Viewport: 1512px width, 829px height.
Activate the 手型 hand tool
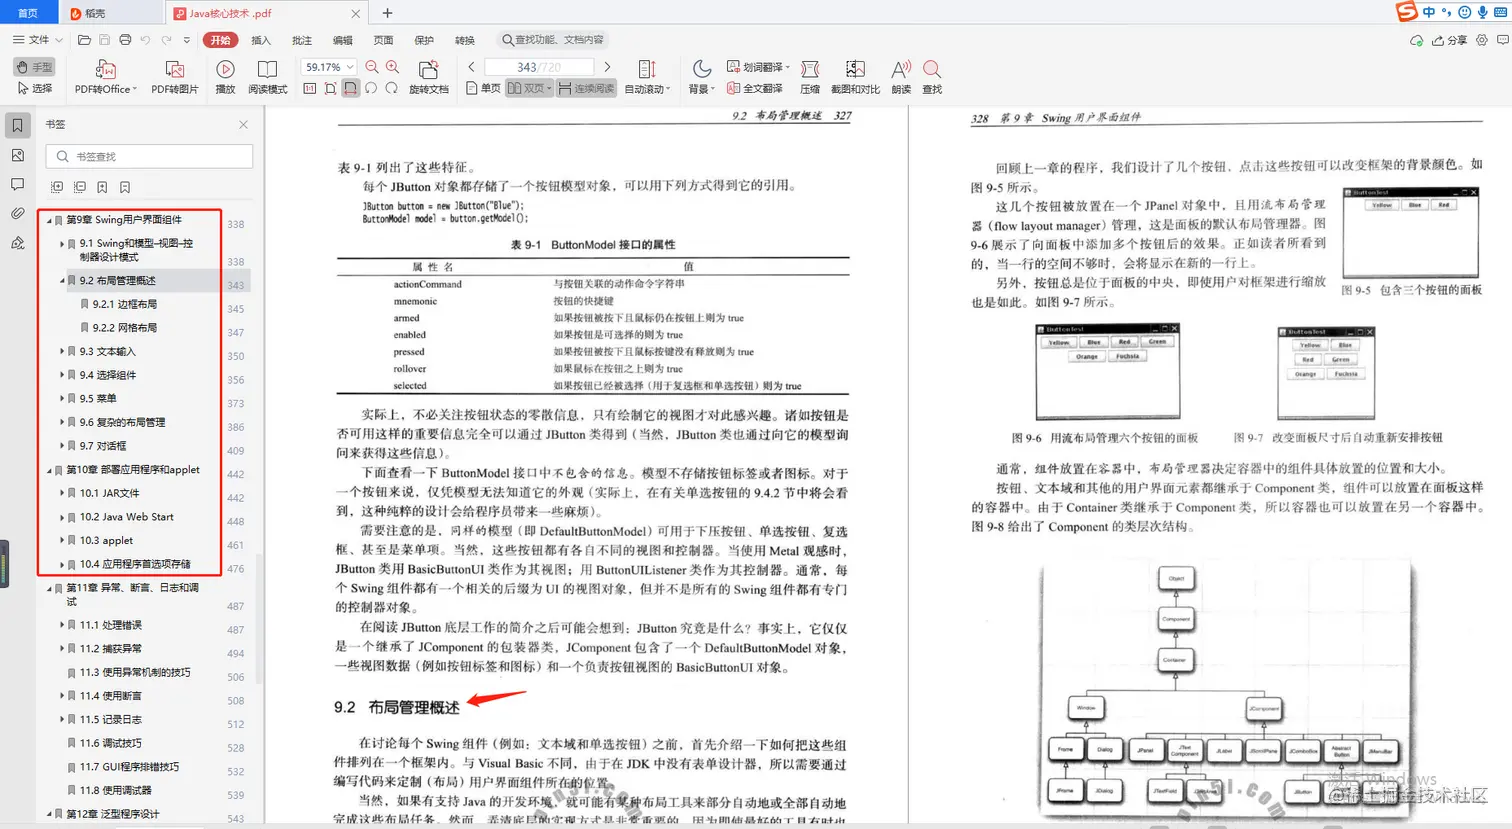(x=33, y=66)
